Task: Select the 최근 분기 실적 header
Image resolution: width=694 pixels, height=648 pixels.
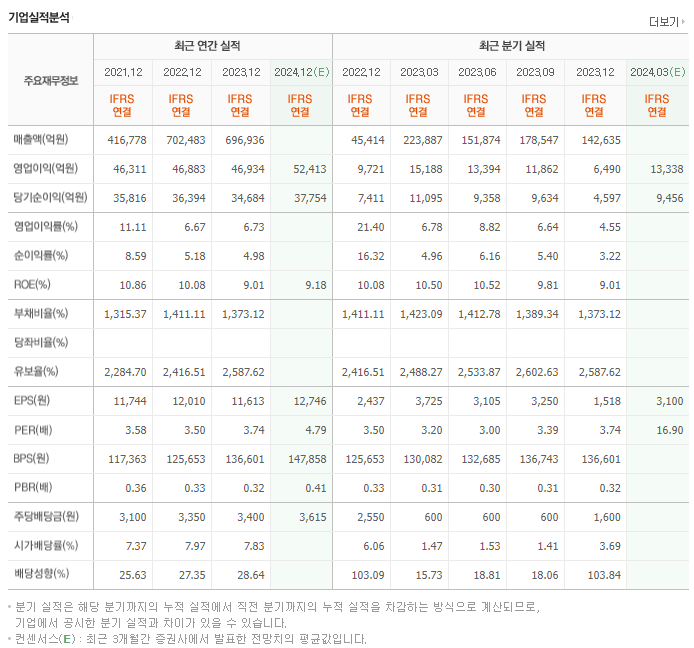Action: [x=512, y=46]
